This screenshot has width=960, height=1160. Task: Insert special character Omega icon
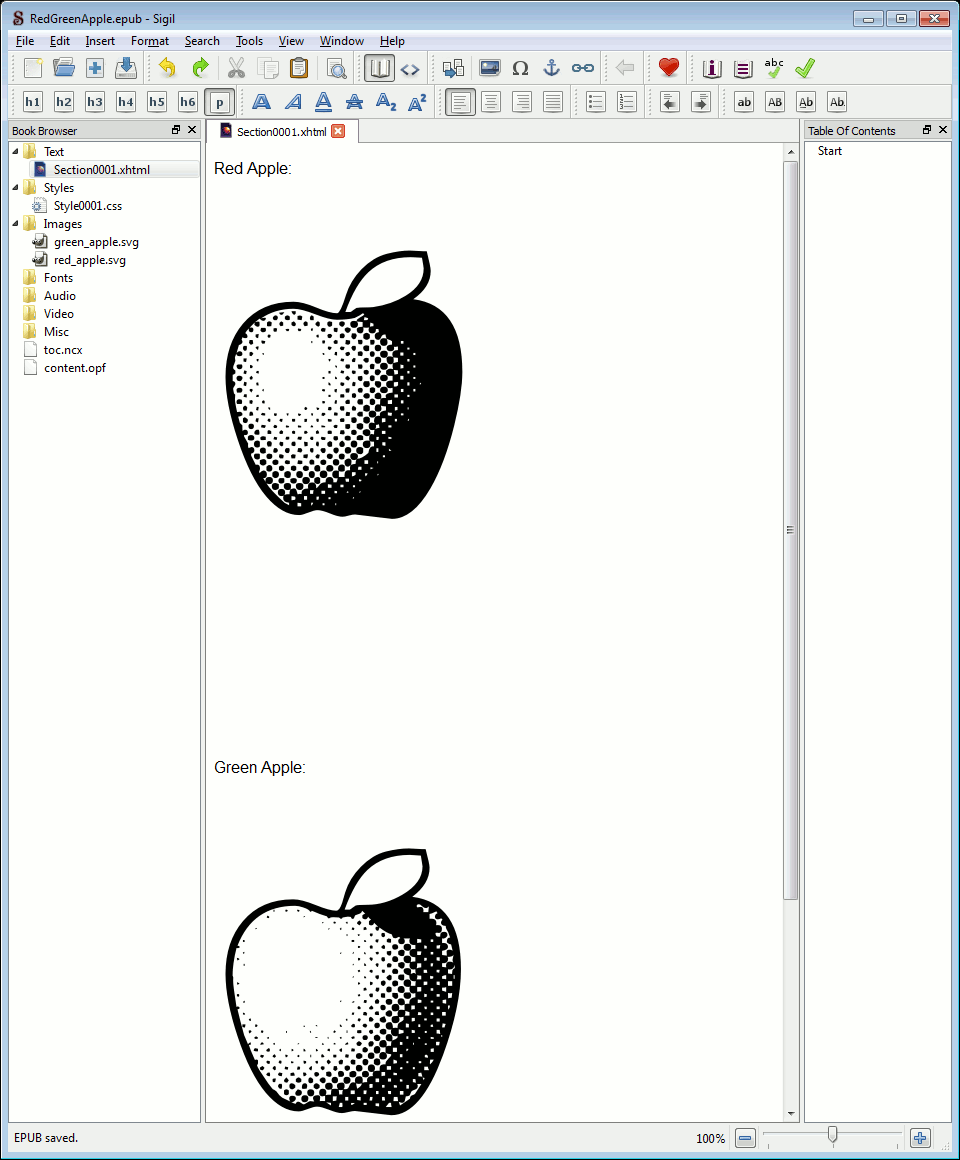tap(521, 68)
